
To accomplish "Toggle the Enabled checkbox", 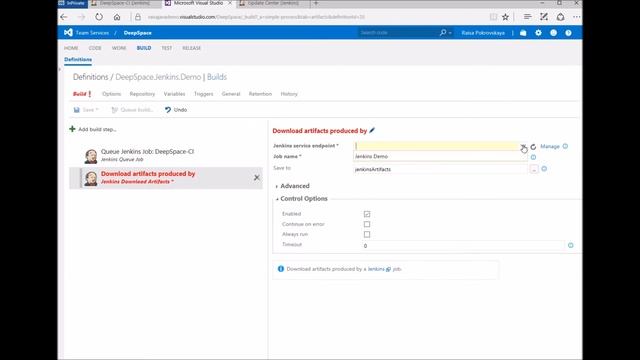I will [x=367, y=214].
